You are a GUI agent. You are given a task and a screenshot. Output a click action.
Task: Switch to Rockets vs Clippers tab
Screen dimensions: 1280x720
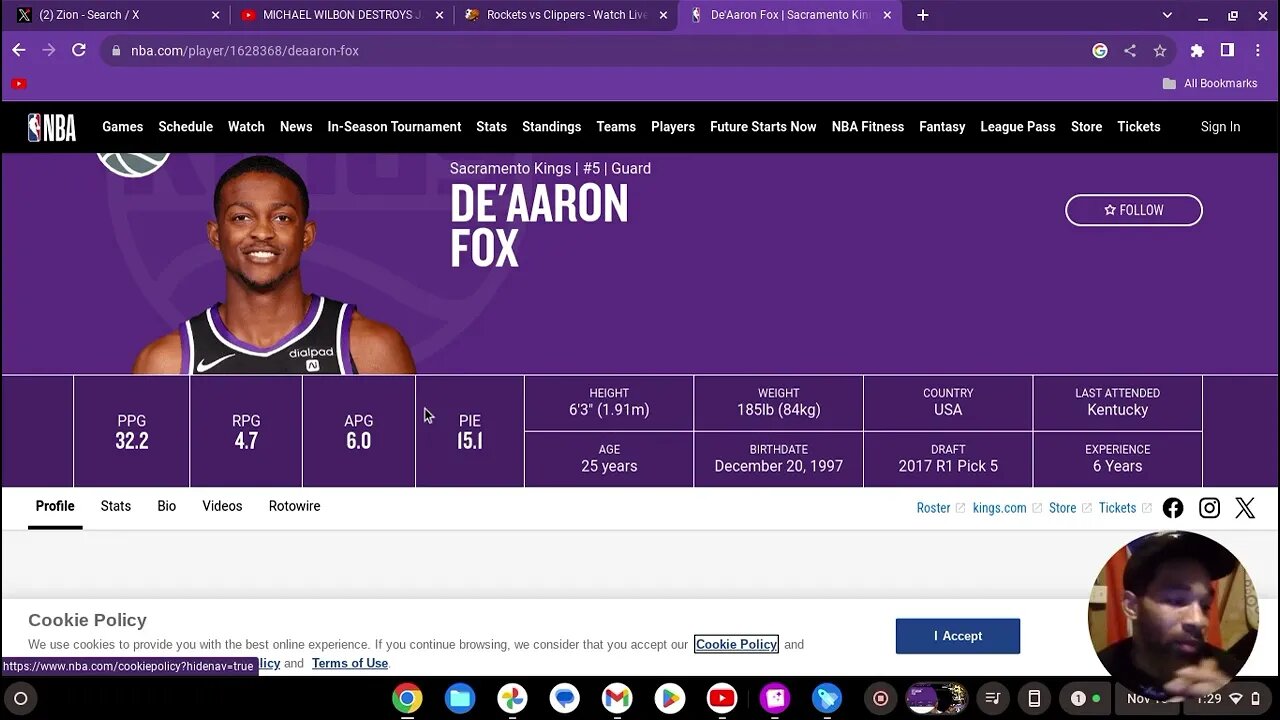[x=566, y=15]
